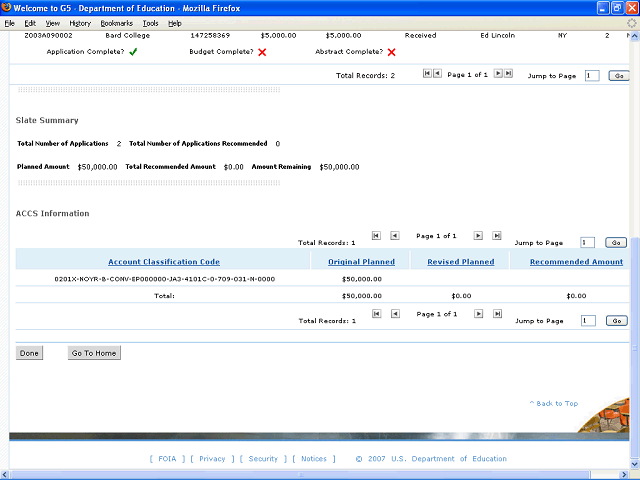
Task: Open the File menu
Action: point(9,23)
